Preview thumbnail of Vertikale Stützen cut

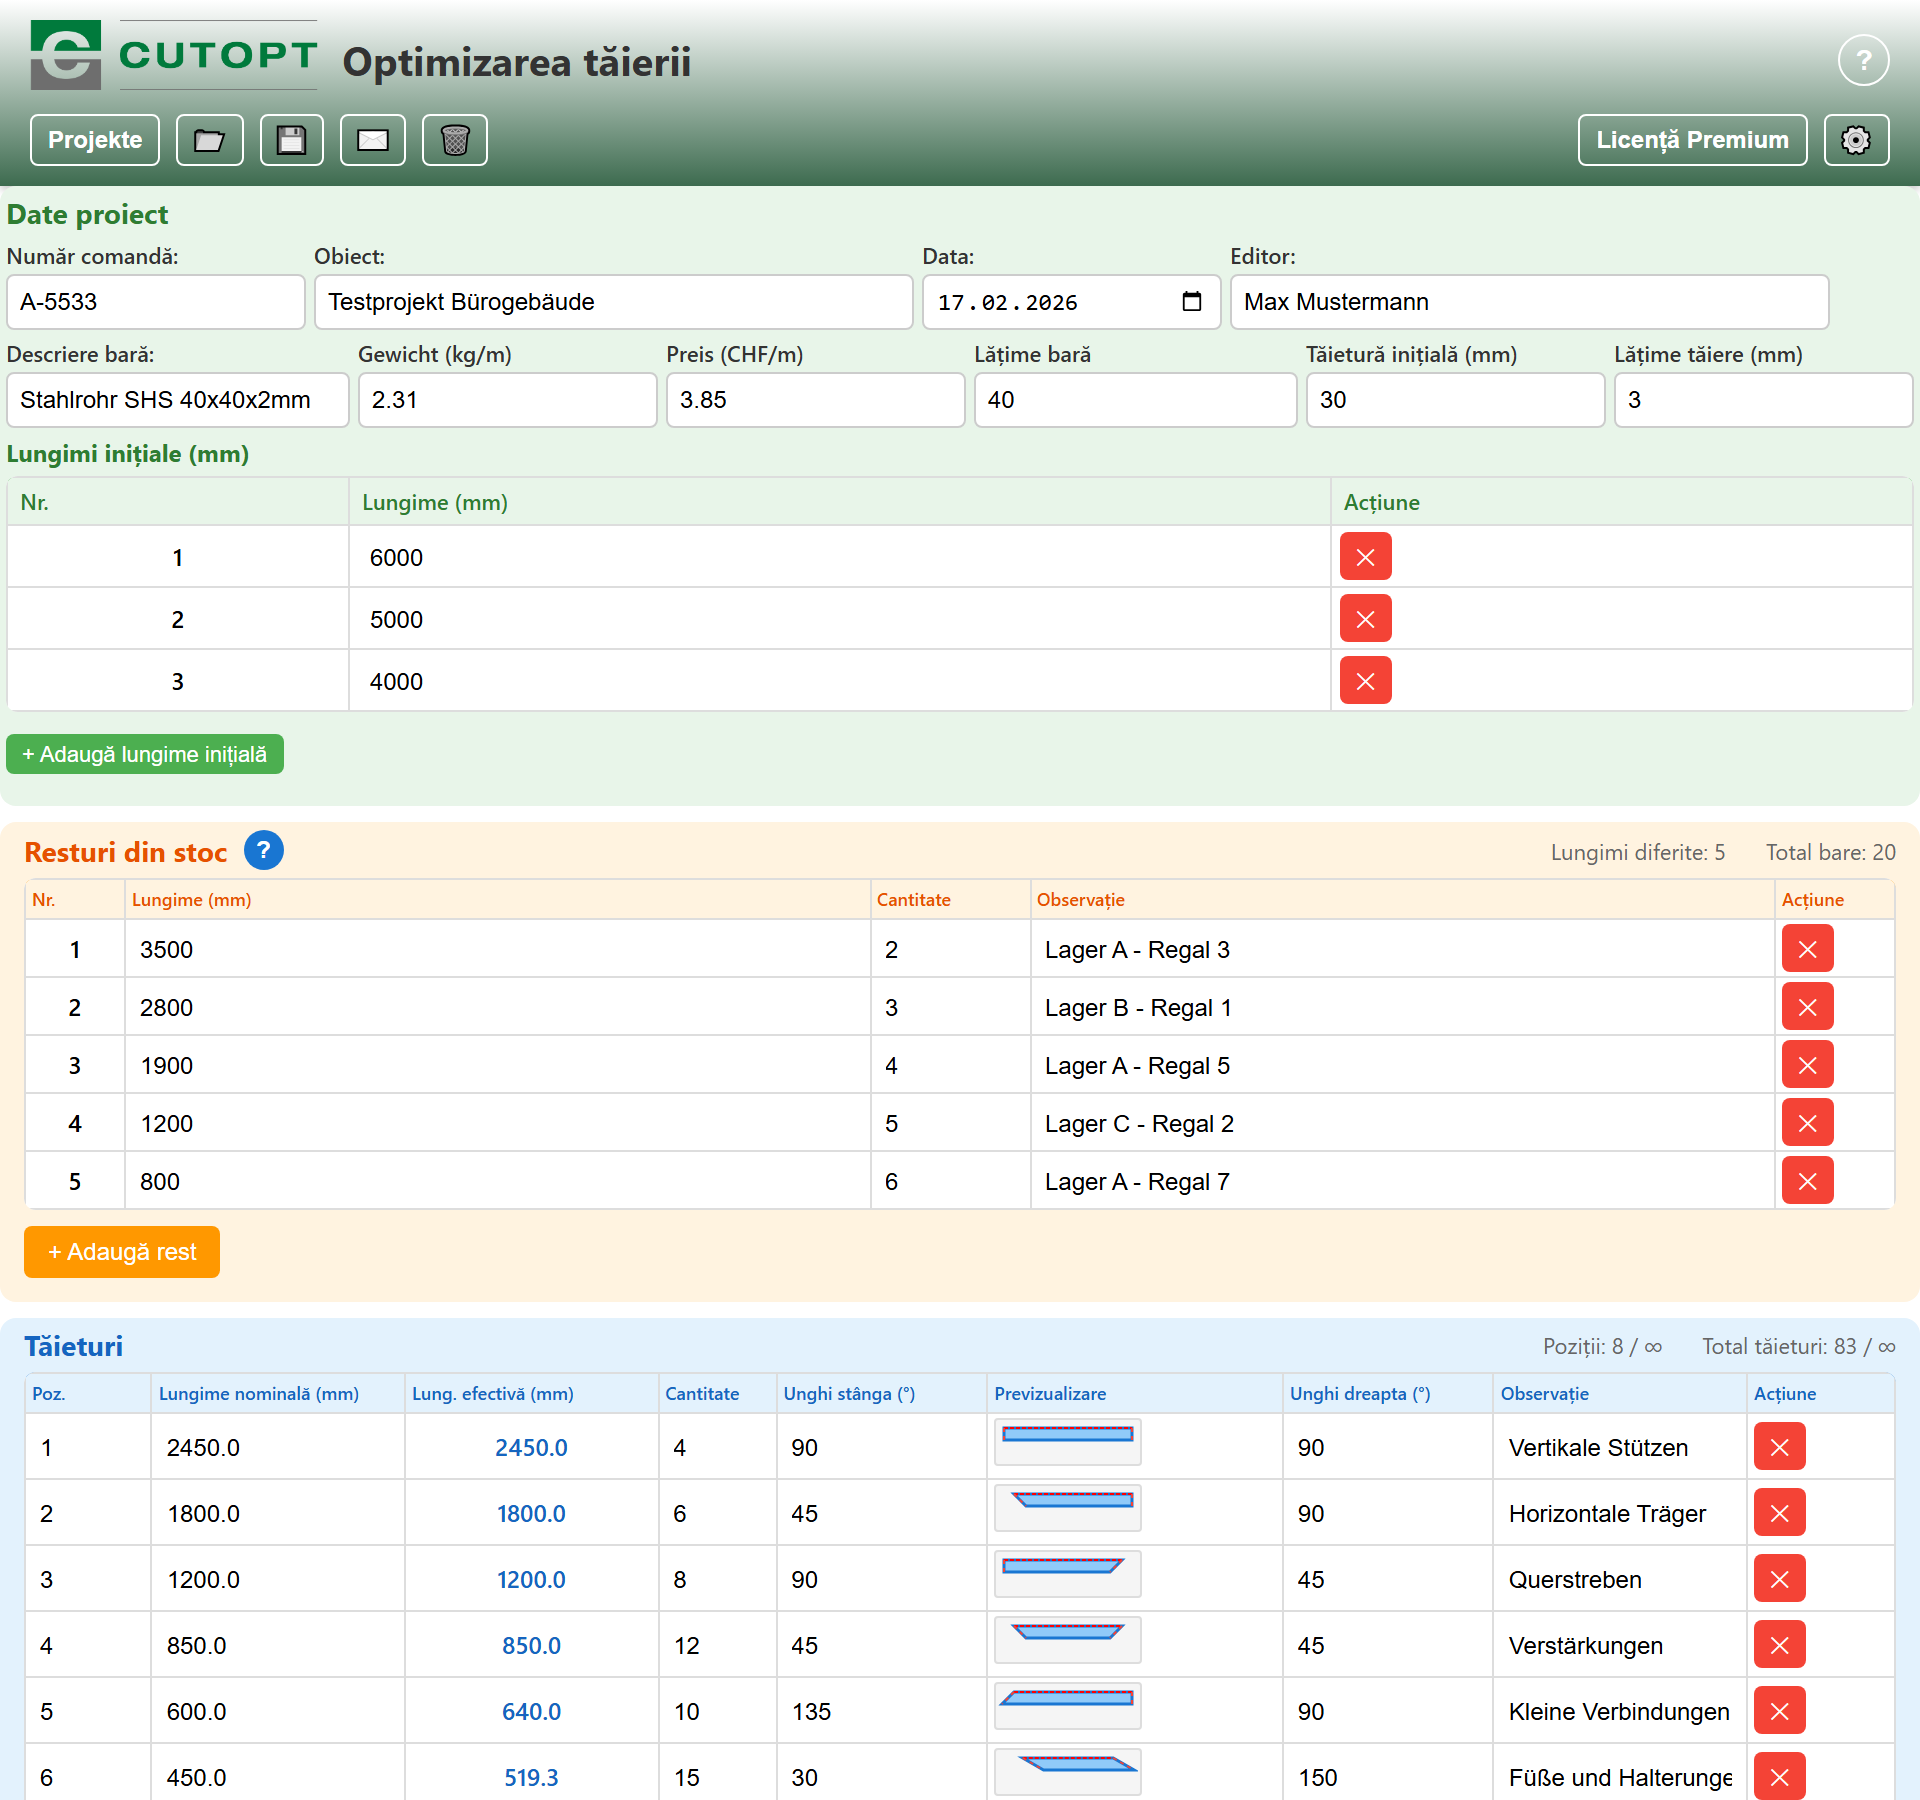(1068, 1442)
